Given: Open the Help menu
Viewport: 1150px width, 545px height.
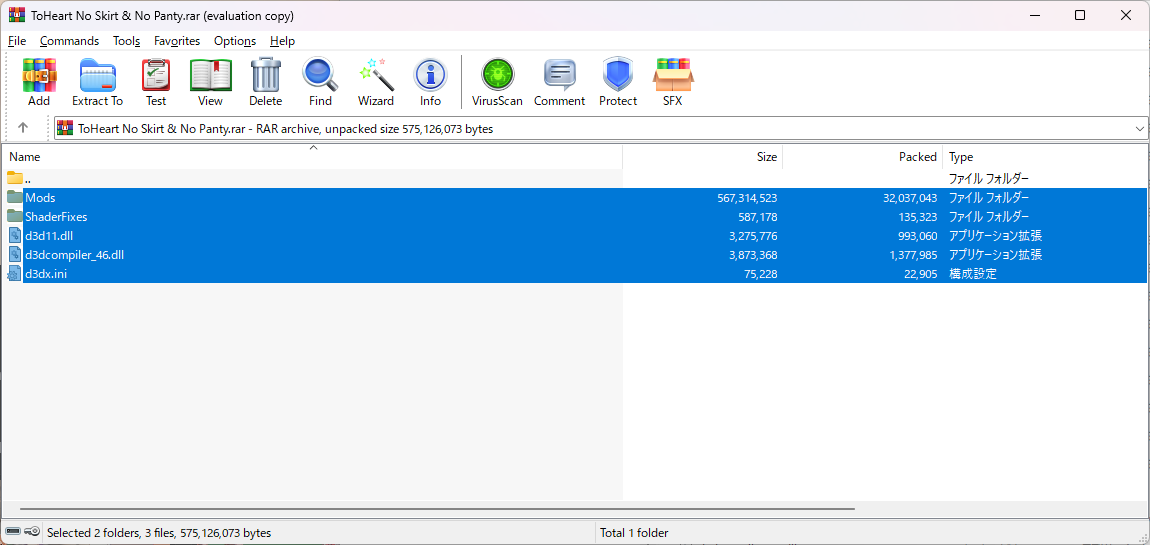Looking at the screenshot, I should pyautogui.click(x=282, y=41).
